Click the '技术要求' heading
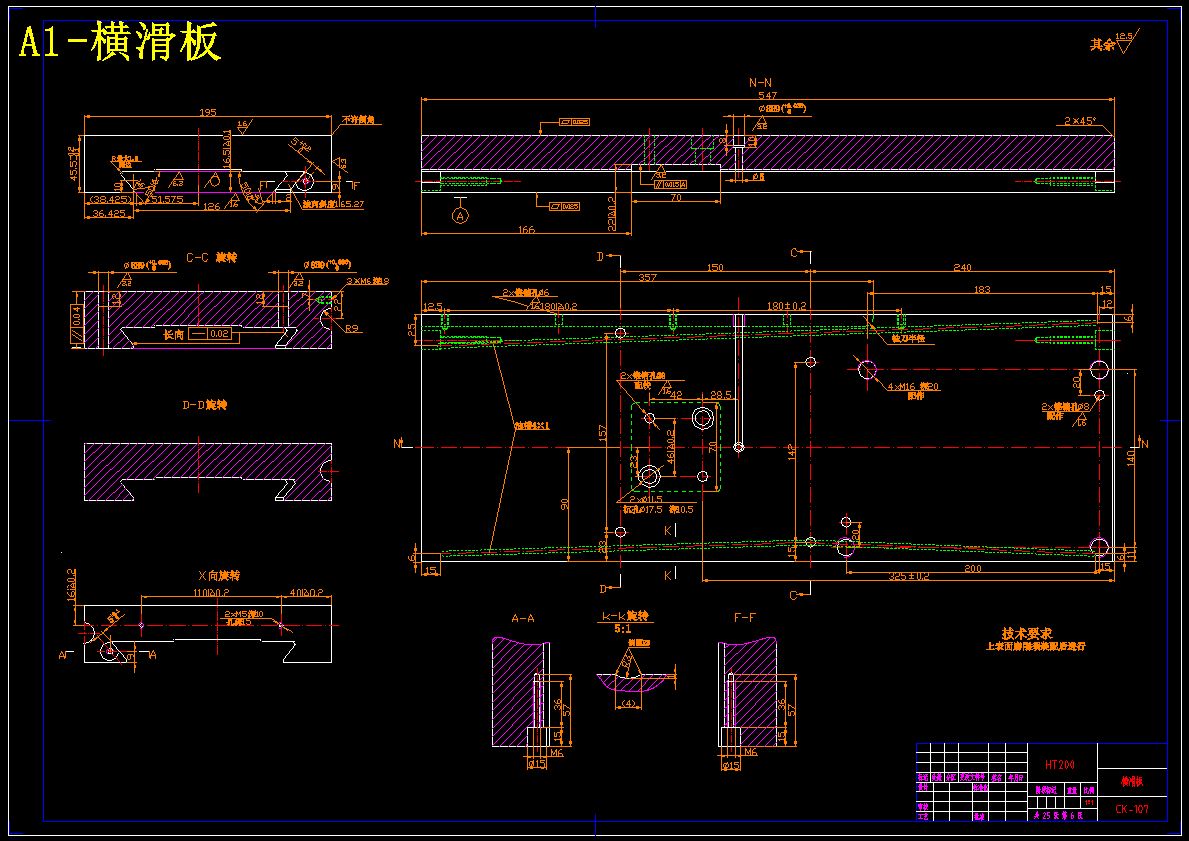This screenshot has height=841, width=1189. pyautogui.click(x=1027, y=633)
